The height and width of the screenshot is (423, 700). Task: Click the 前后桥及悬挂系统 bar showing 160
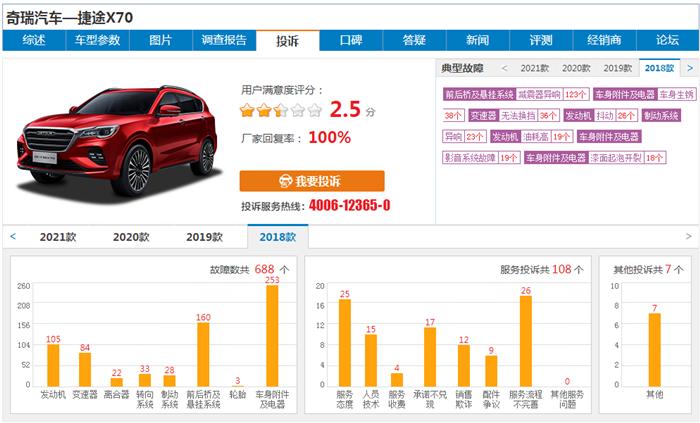203,355
